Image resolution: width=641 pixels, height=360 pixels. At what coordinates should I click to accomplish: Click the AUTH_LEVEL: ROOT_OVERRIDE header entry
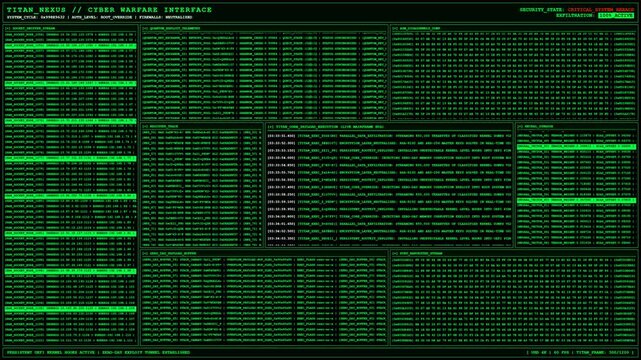tap(102, 18)
